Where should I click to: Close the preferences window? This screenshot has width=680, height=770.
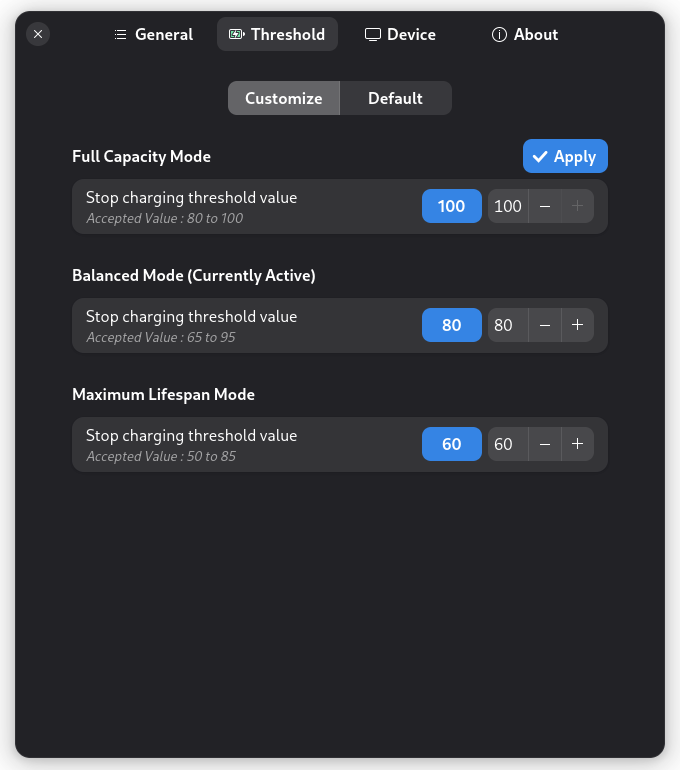[38, 34]
